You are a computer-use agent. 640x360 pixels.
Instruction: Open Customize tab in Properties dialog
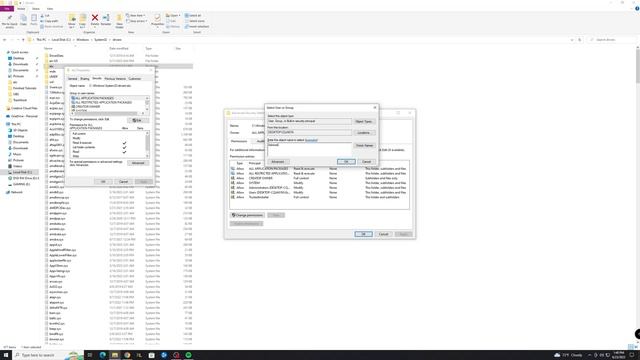pos(135,78)
